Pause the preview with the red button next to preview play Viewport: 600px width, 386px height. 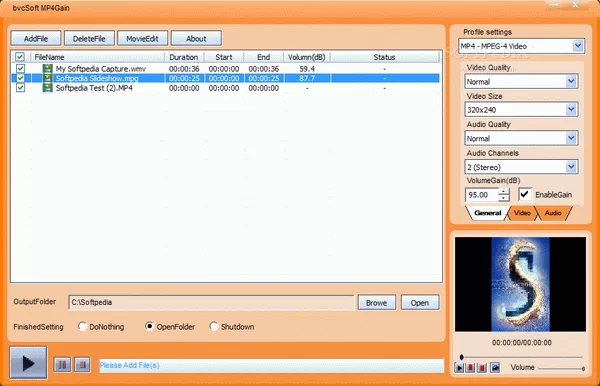click(471, 368)
